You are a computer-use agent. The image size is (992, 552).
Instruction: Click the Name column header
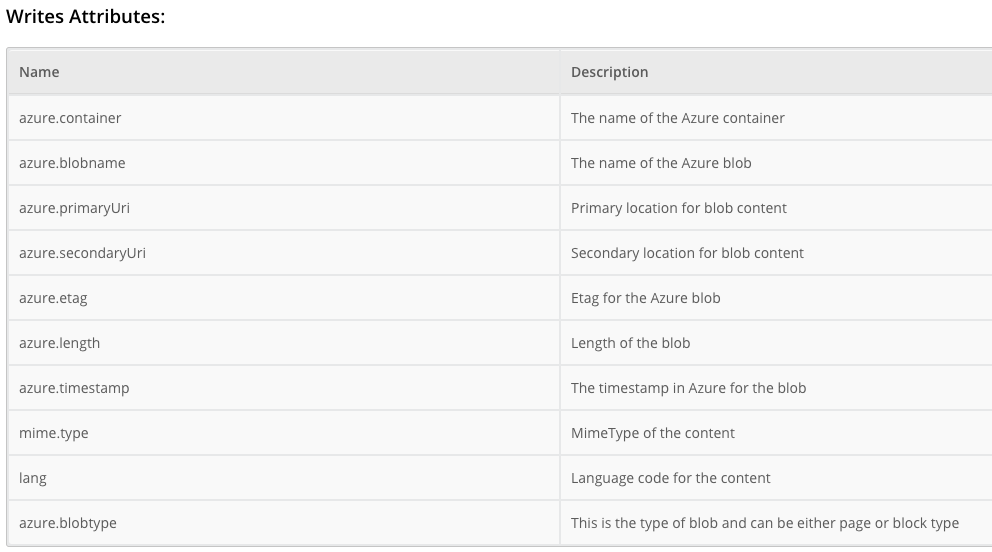pos(39,72)
